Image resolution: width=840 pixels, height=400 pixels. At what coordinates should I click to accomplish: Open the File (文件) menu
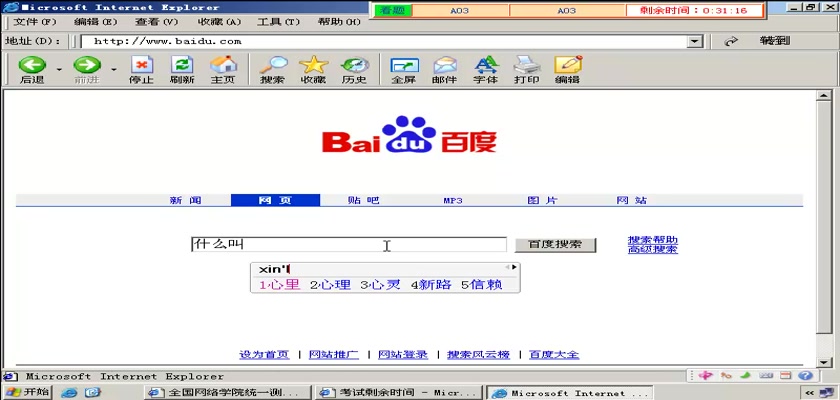34,22
